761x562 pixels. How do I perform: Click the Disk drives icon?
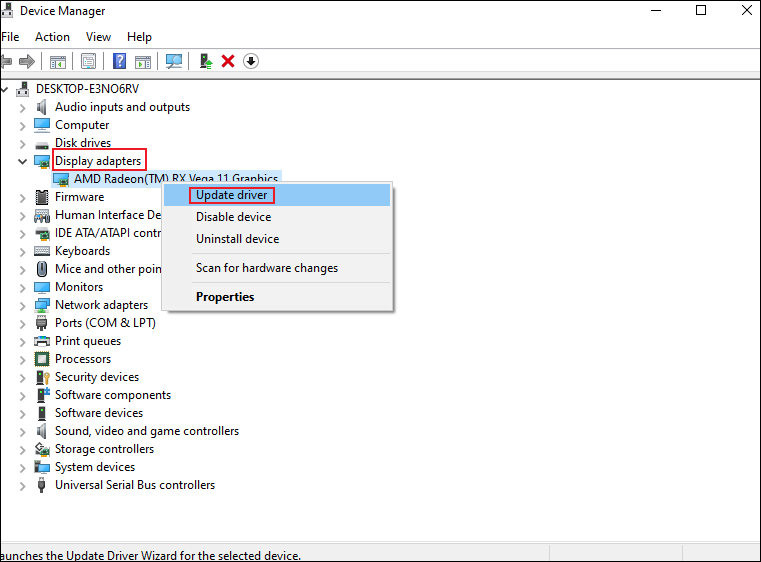[x=42, y=145]
